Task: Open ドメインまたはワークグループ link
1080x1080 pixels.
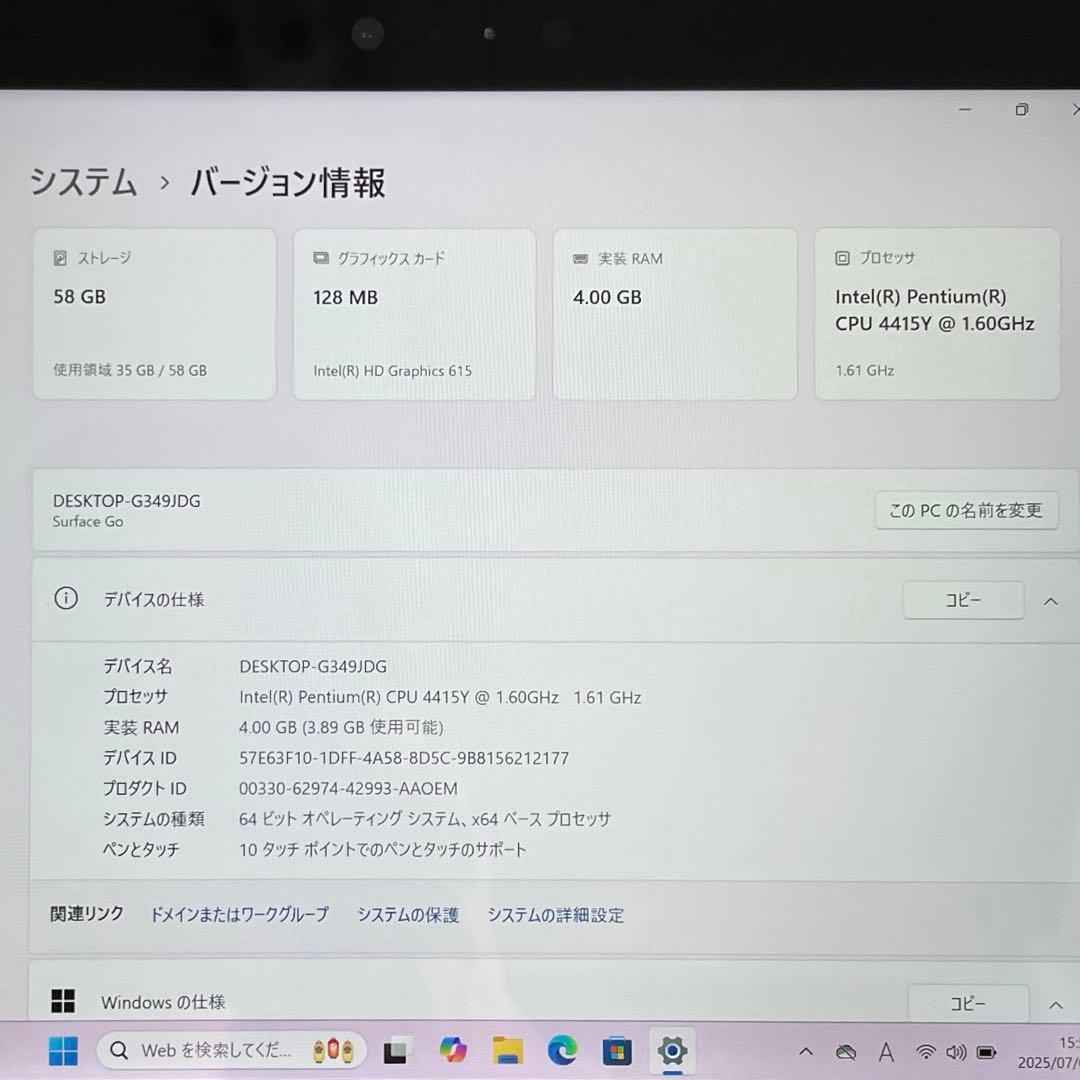Action: coord(239,915)
